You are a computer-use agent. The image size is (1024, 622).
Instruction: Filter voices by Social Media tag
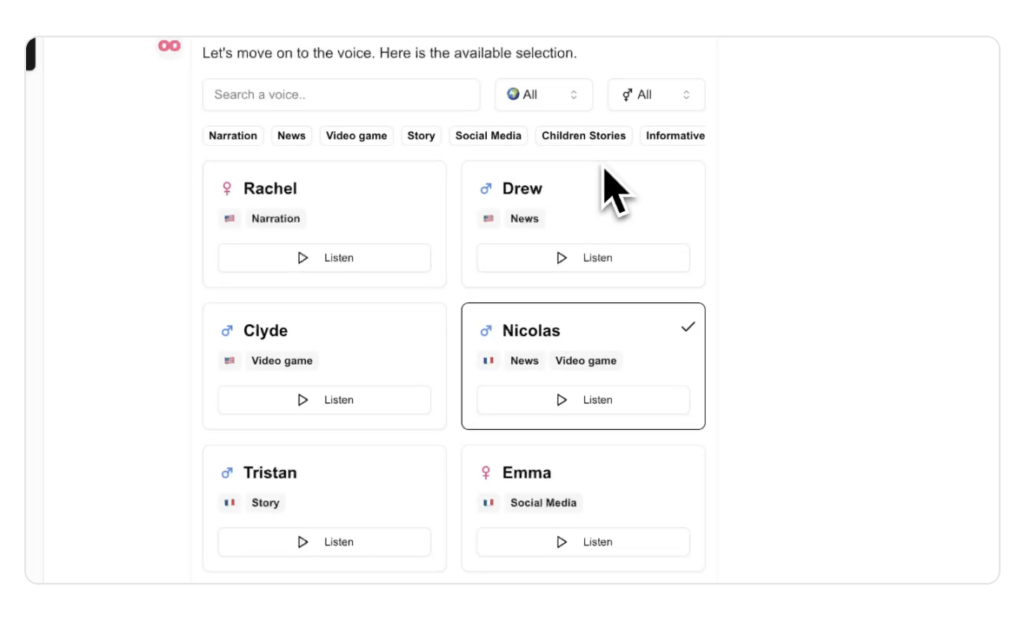click(x=488, y=136)
